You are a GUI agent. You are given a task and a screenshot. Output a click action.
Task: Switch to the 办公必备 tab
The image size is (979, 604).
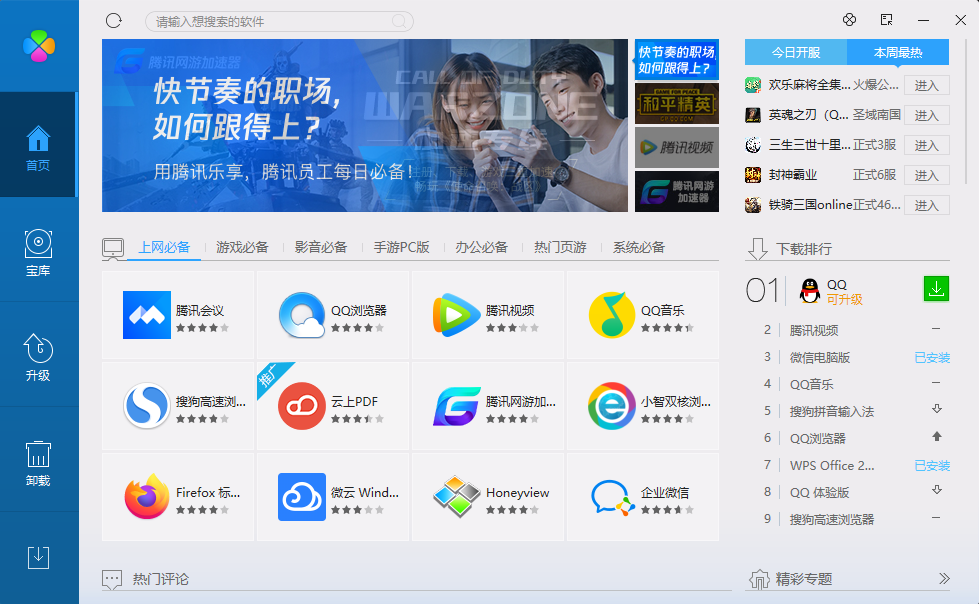click(x=481, y=247)
